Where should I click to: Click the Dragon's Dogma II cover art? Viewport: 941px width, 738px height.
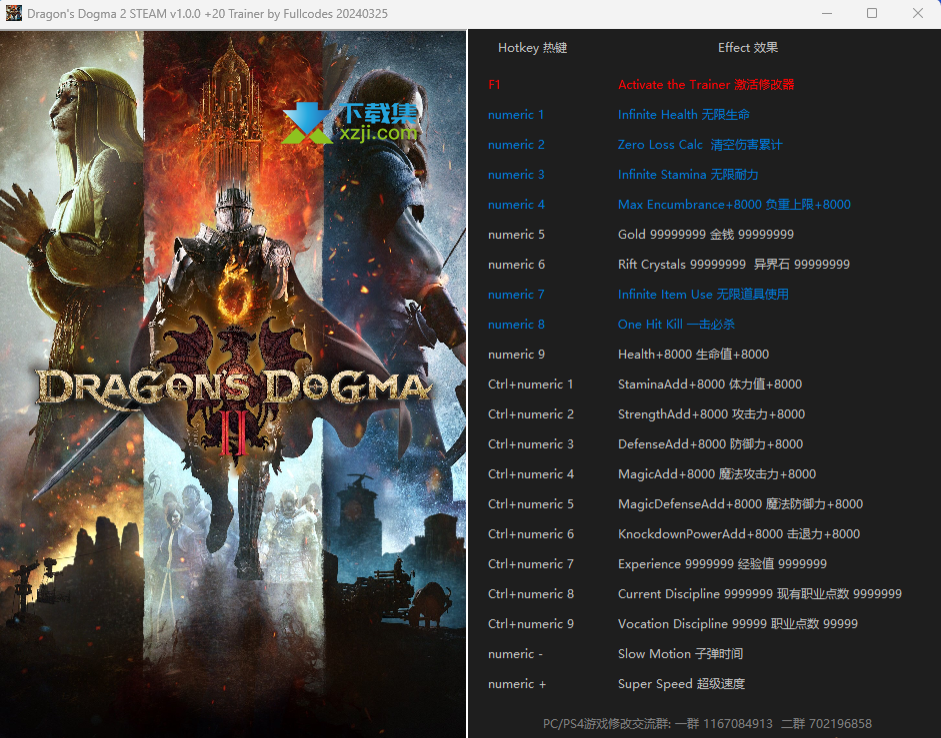[x=233, y=384]
